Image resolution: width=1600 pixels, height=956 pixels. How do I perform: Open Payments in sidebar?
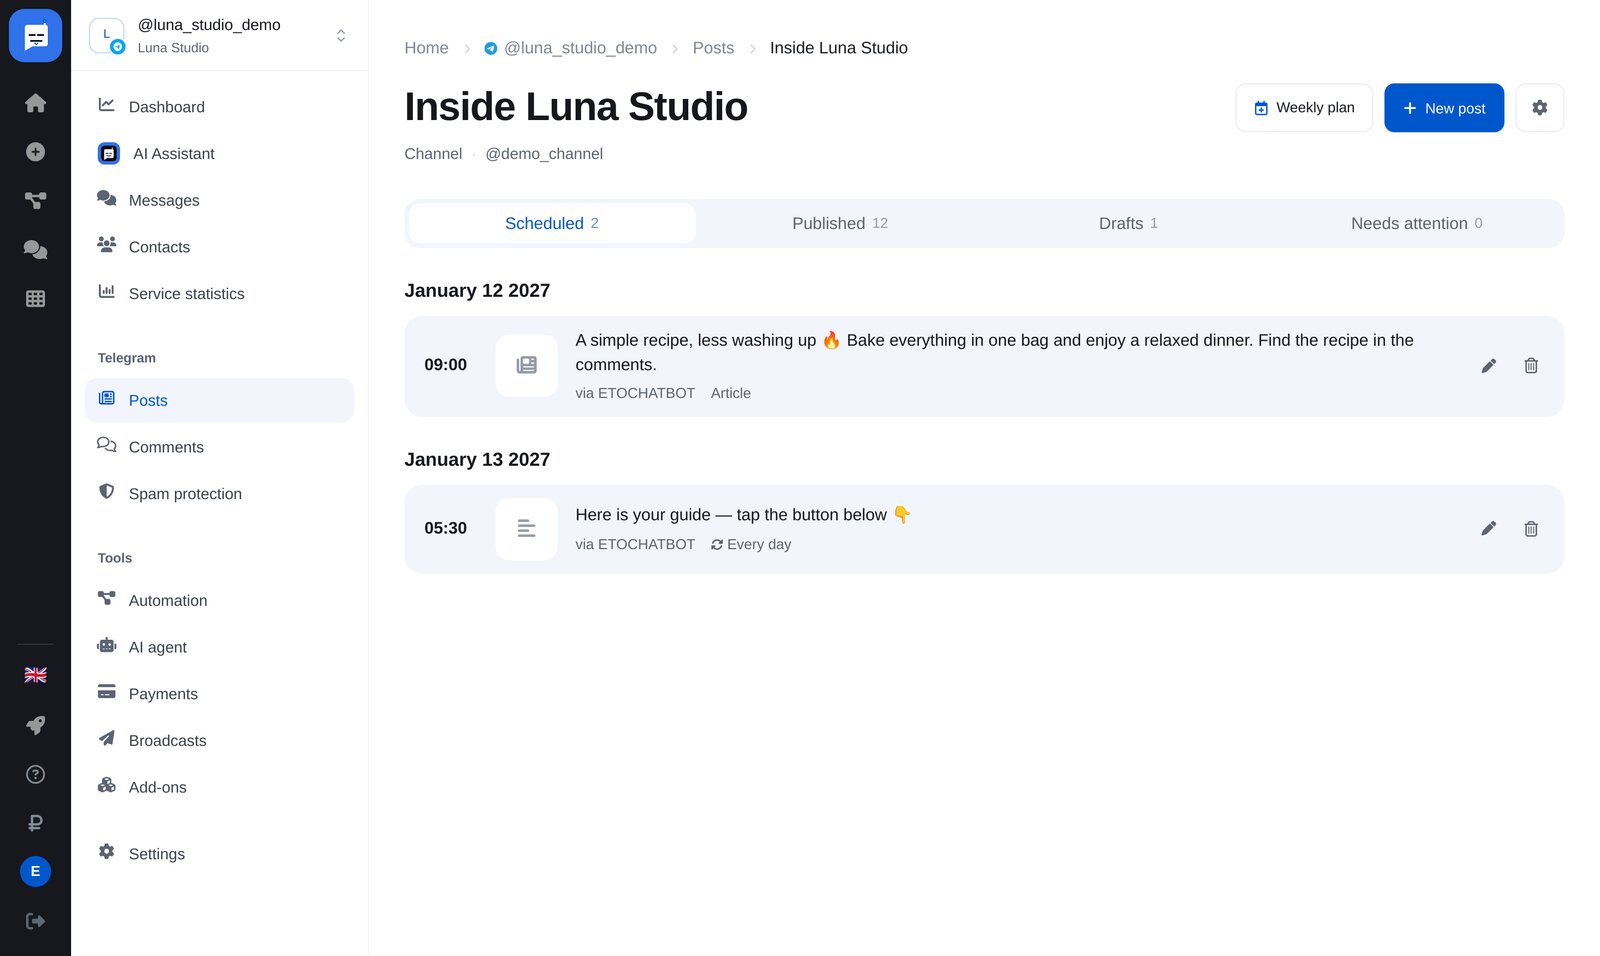pos(220,694)
